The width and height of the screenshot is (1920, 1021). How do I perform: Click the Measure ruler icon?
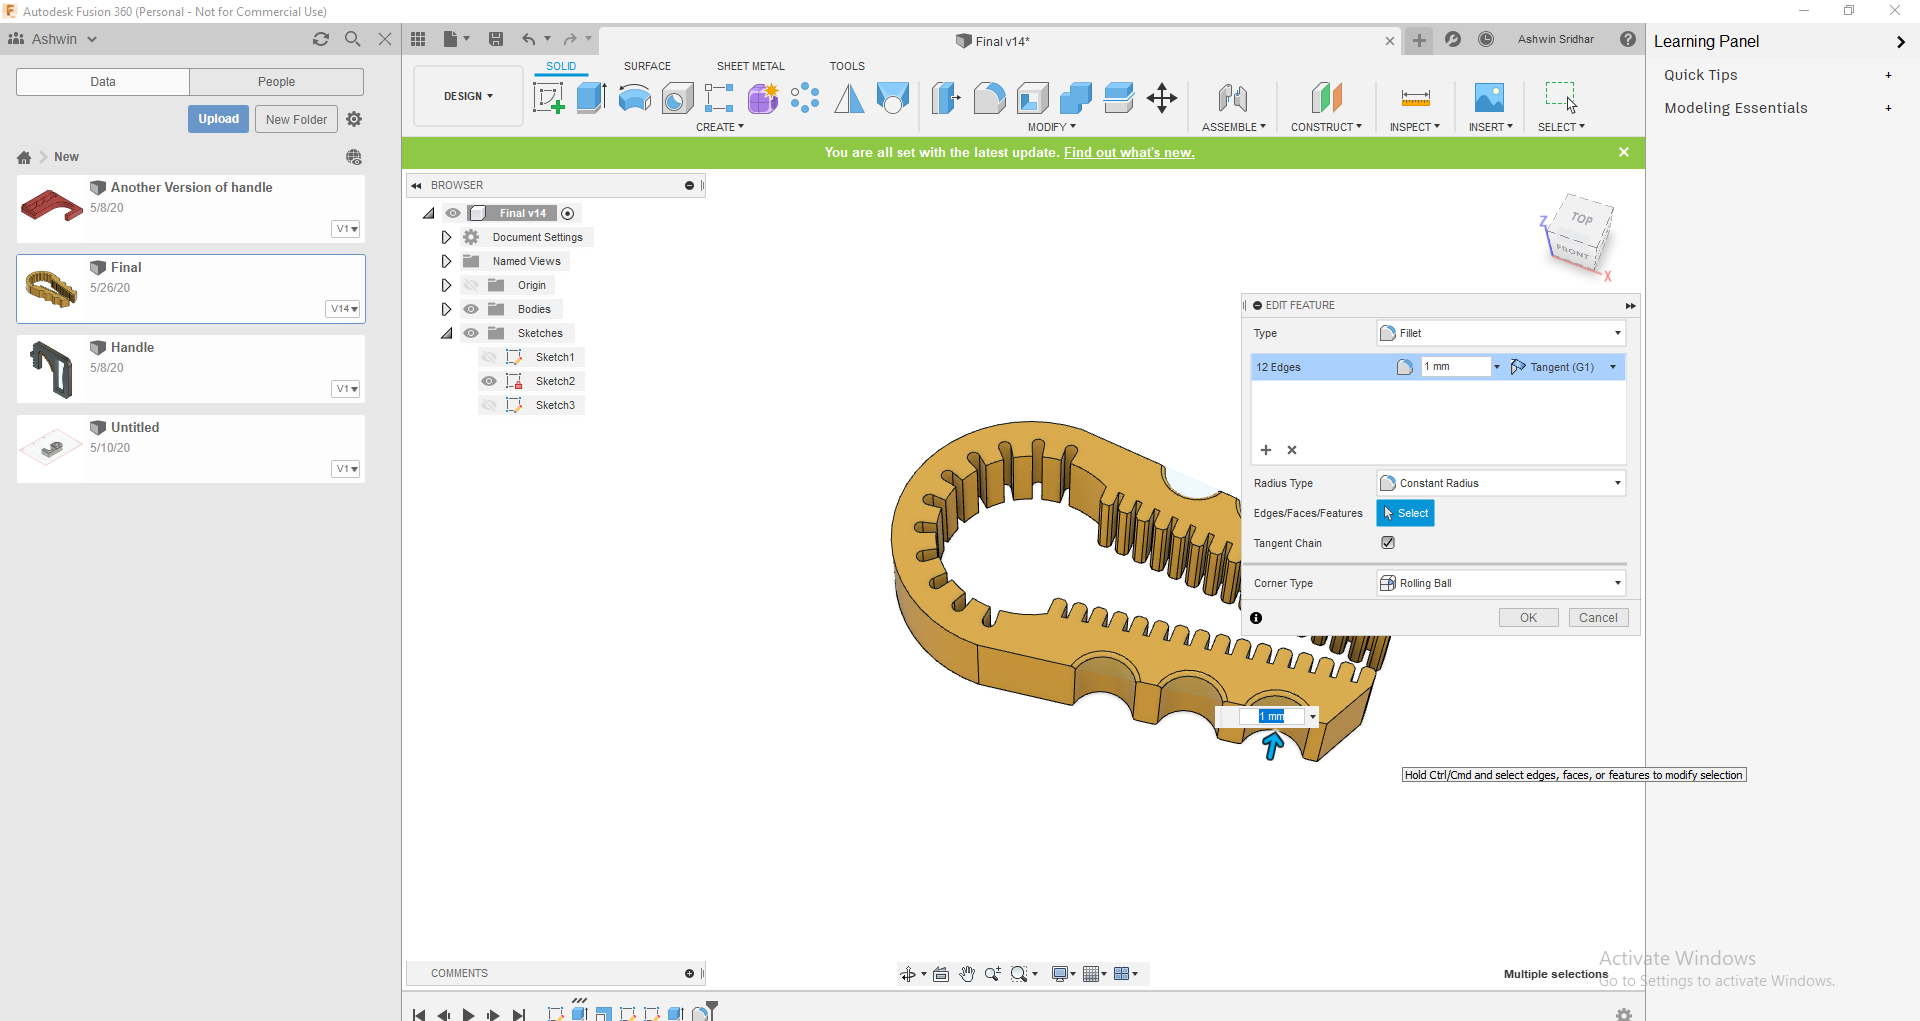tap(1415, 98)
